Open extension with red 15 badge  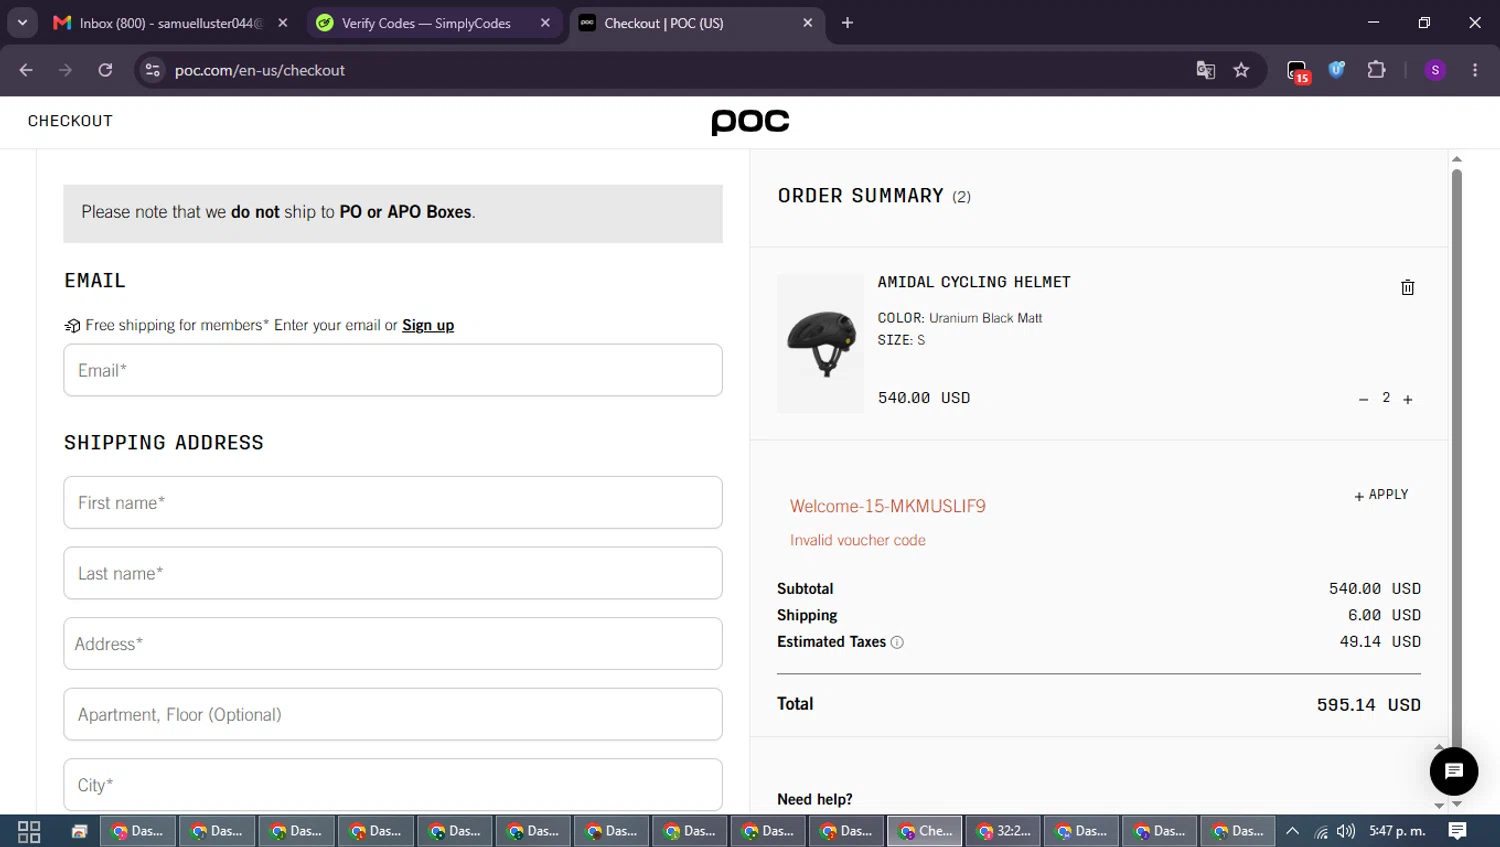point(1298,71)
